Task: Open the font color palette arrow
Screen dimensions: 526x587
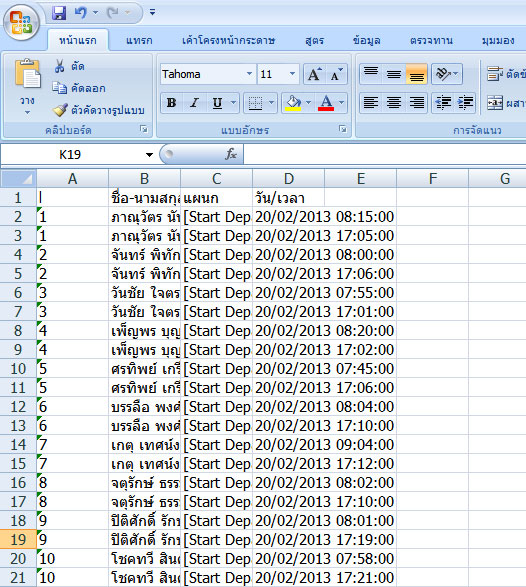Action: pyautogui.click(x=342, y=103)
